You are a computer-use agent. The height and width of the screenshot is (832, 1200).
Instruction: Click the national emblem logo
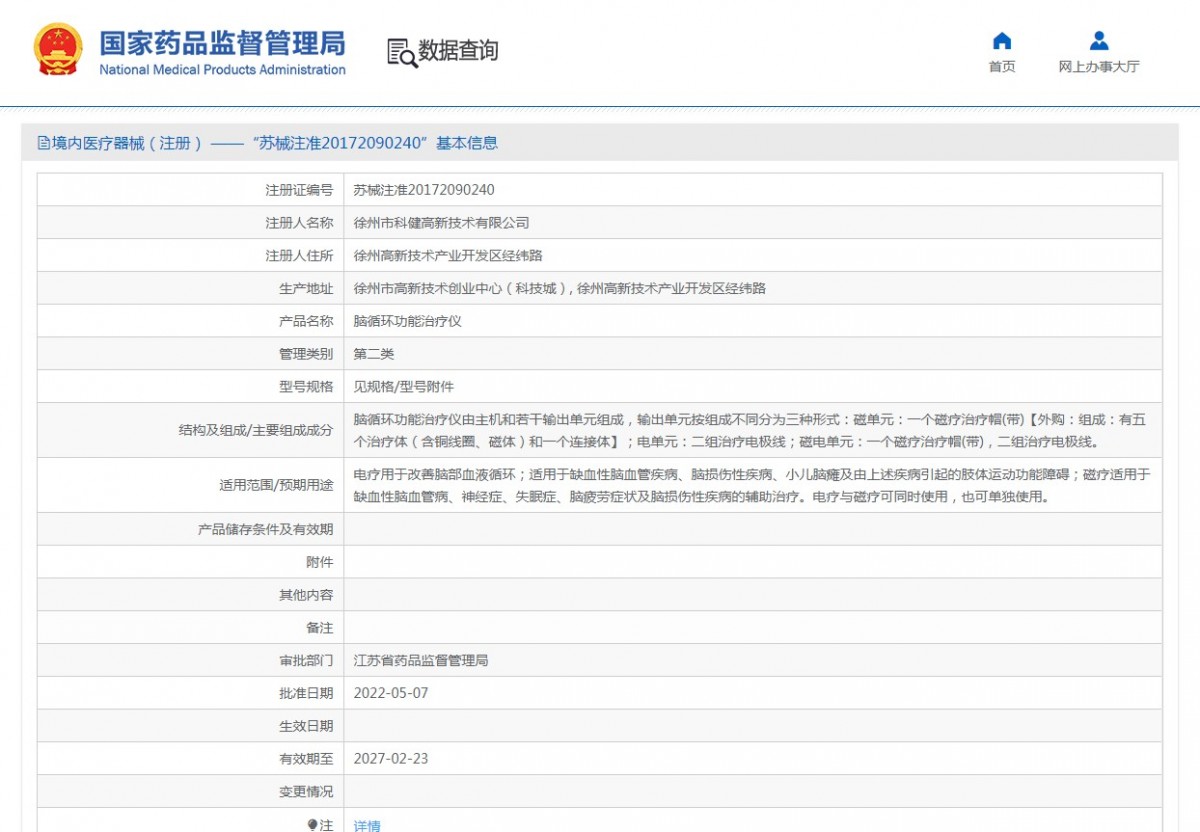click(59, 50)
